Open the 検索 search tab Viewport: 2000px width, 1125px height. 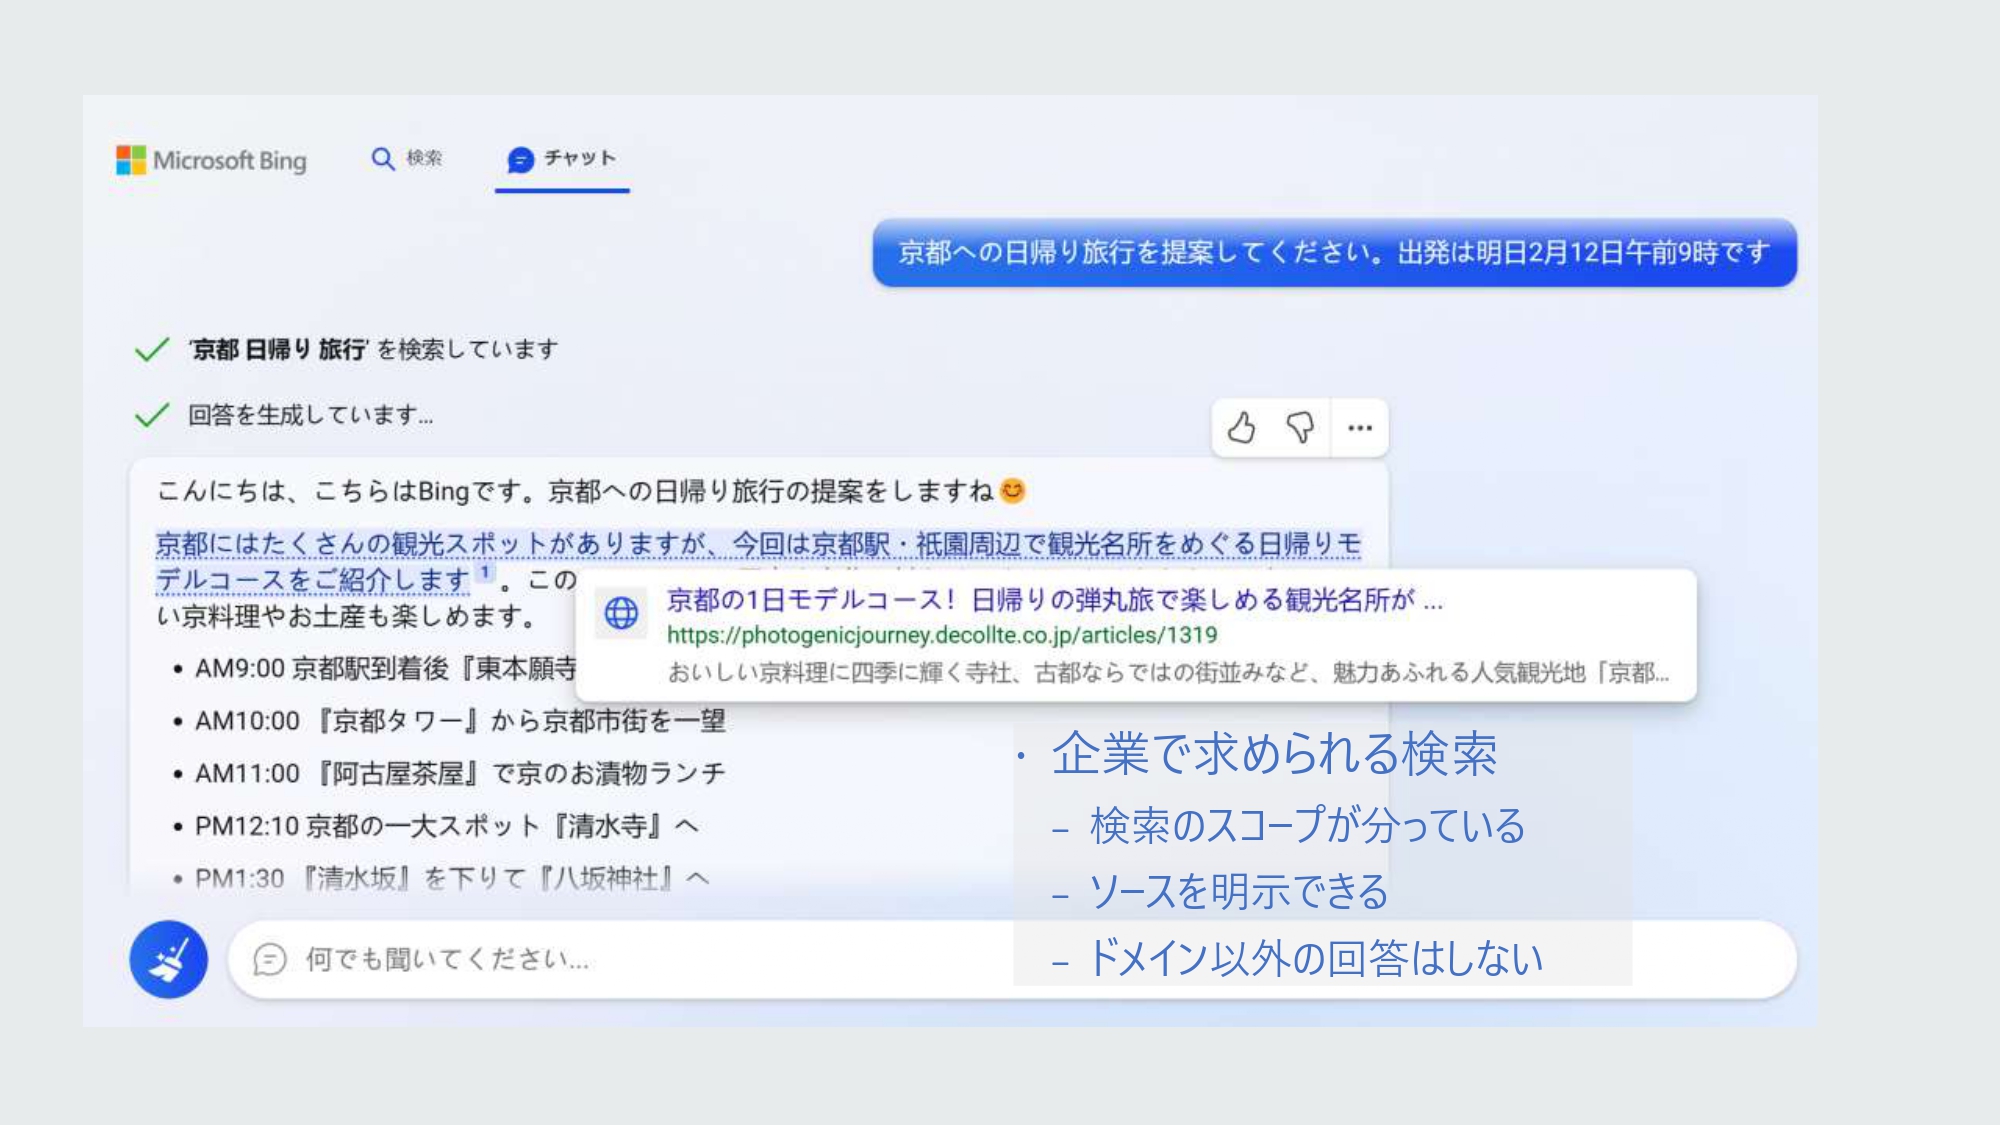[x=407, y=158]
